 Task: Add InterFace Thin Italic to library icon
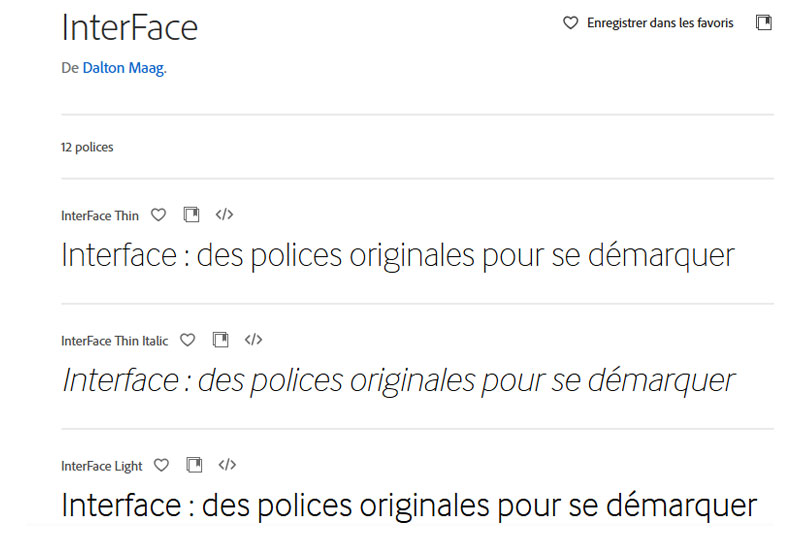coord(220,340)
